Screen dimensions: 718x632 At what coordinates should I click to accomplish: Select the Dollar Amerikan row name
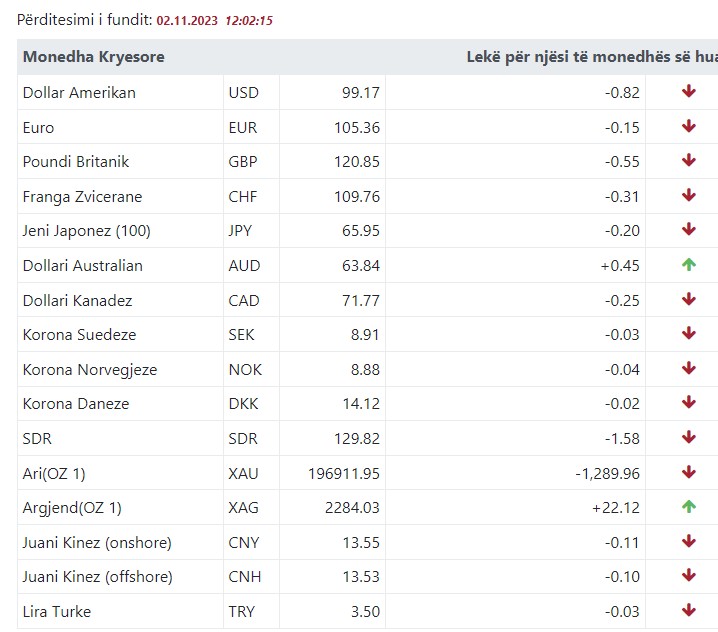[x=79, y=92]
